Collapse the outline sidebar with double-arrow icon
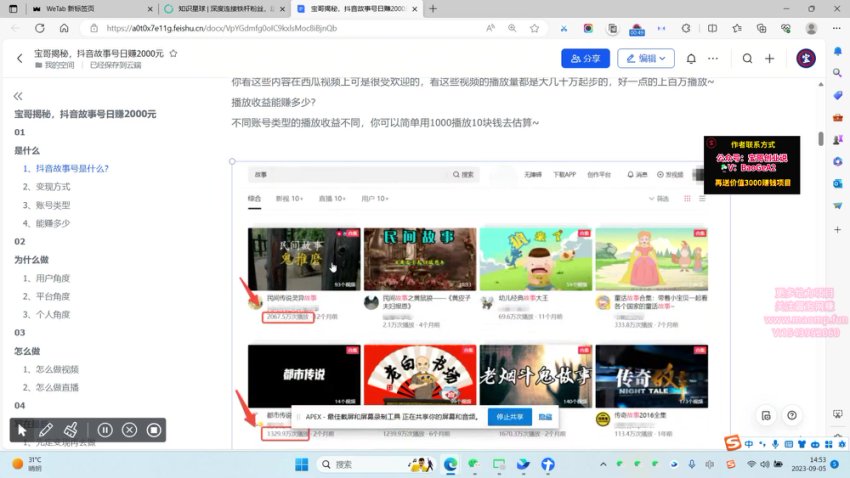The width and height of the screenshot is (850, 478). click(x=18, y=96)
